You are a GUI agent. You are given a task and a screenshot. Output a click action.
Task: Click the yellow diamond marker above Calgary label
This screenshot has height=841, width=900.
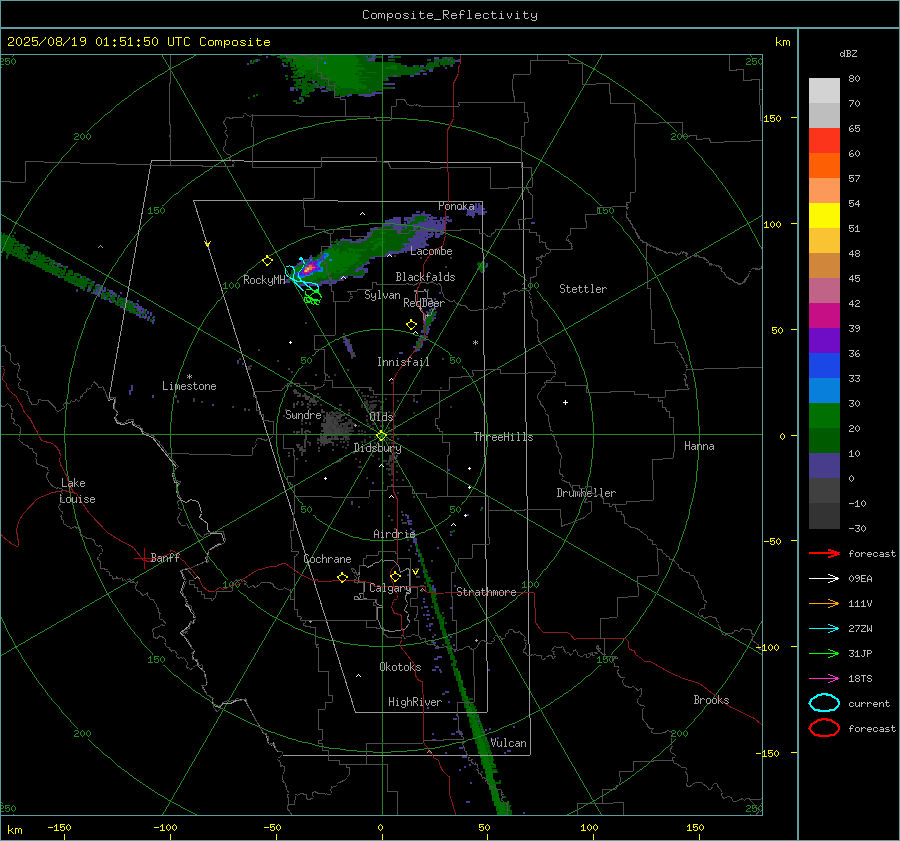[x=395, y=576]
